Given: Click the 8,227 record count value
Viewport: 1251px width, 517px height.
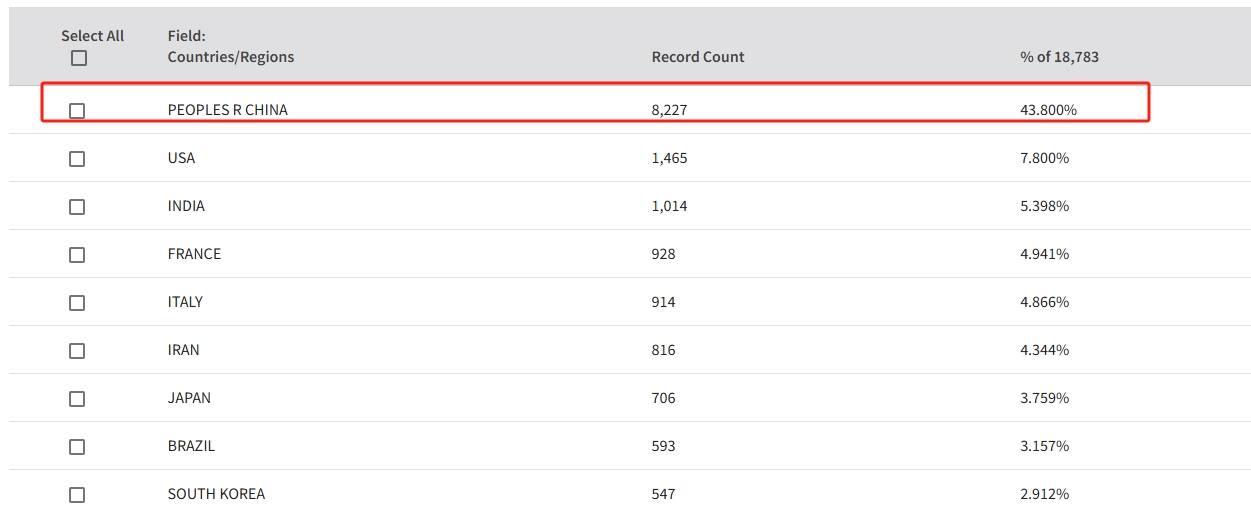Looking at the screenshot, I should point(669,110).
